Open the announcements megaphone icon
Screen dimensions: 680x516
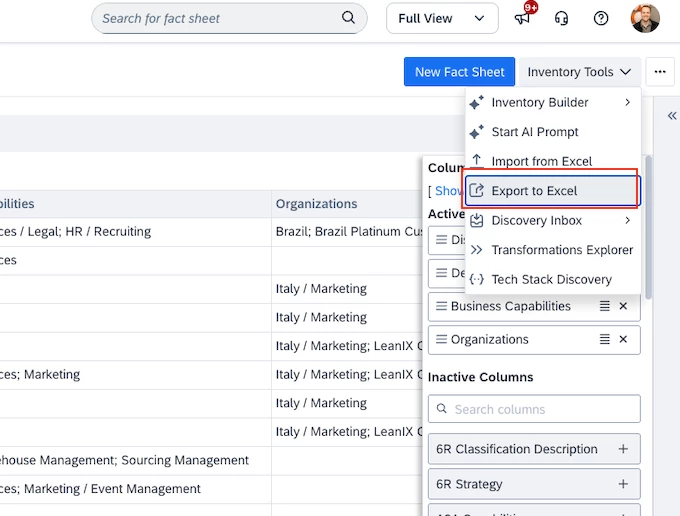click(522, 18)
